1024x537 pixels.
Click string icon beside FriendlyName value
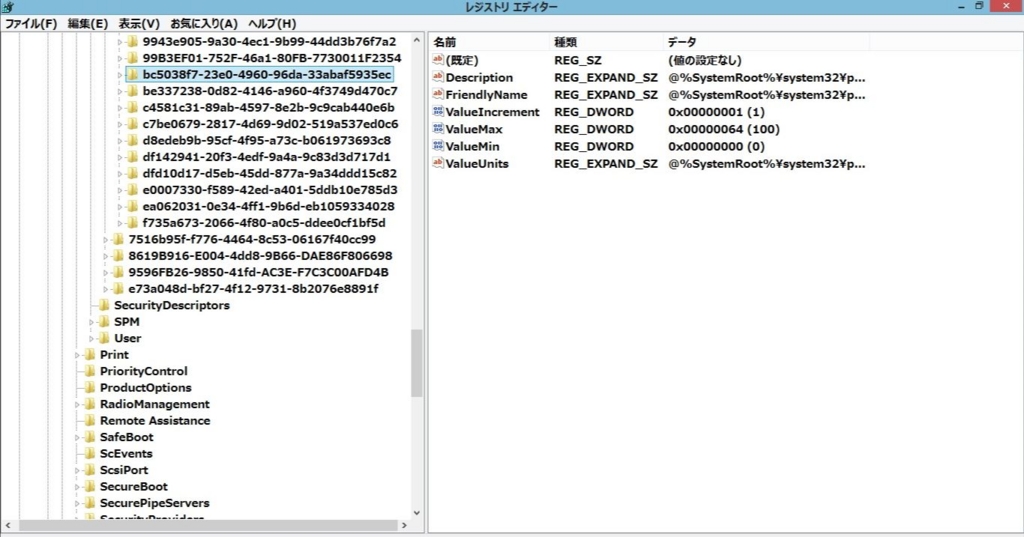[x=438, y=94]
